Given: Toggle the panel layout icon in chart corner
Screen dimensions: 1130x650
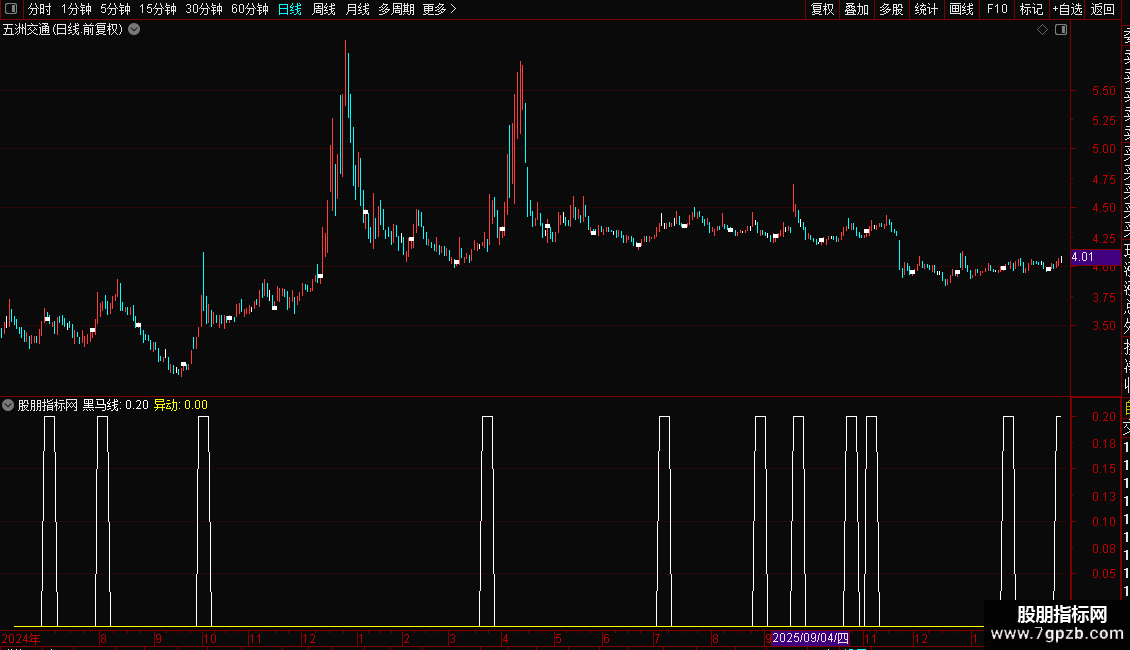Looking at the screenshot, I should pyautogui.click(x=1061, y=30).
